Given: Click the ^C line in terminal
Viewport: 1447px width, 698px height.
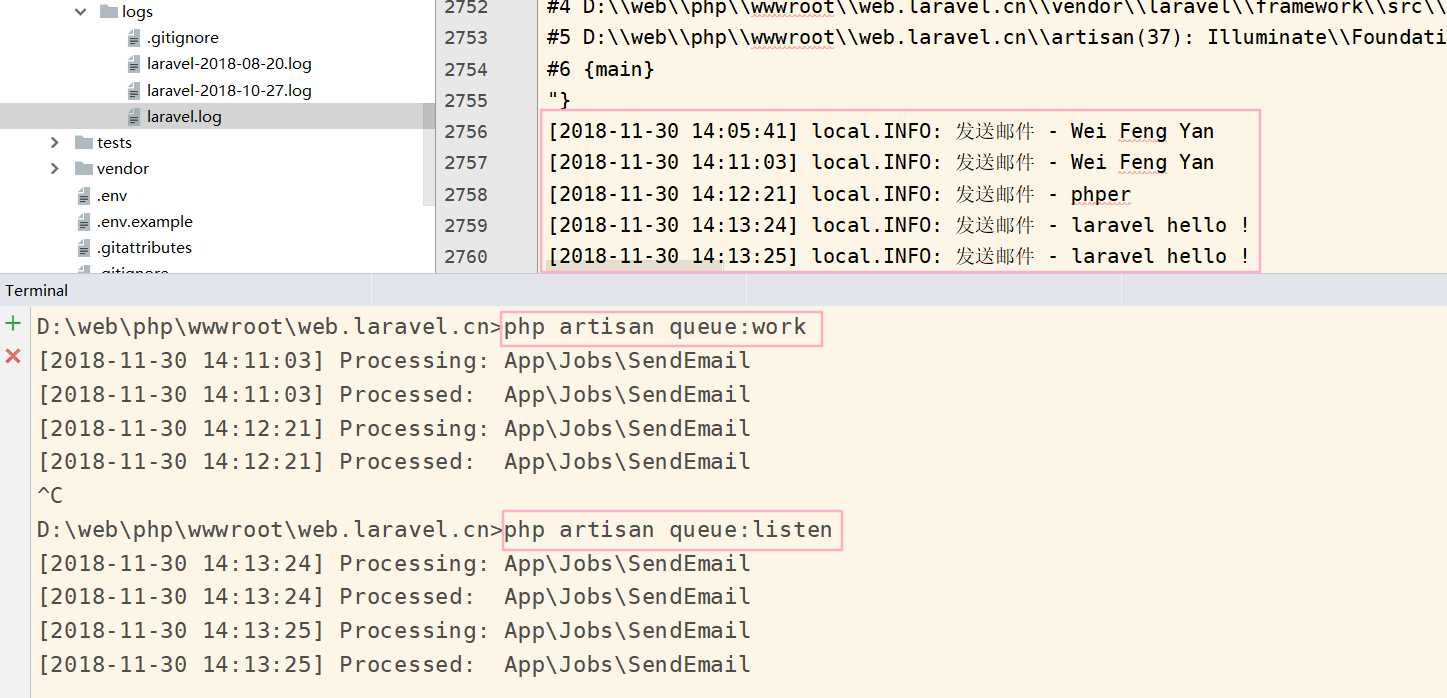Looking at the screenshot, I should [x=50, y=495].
